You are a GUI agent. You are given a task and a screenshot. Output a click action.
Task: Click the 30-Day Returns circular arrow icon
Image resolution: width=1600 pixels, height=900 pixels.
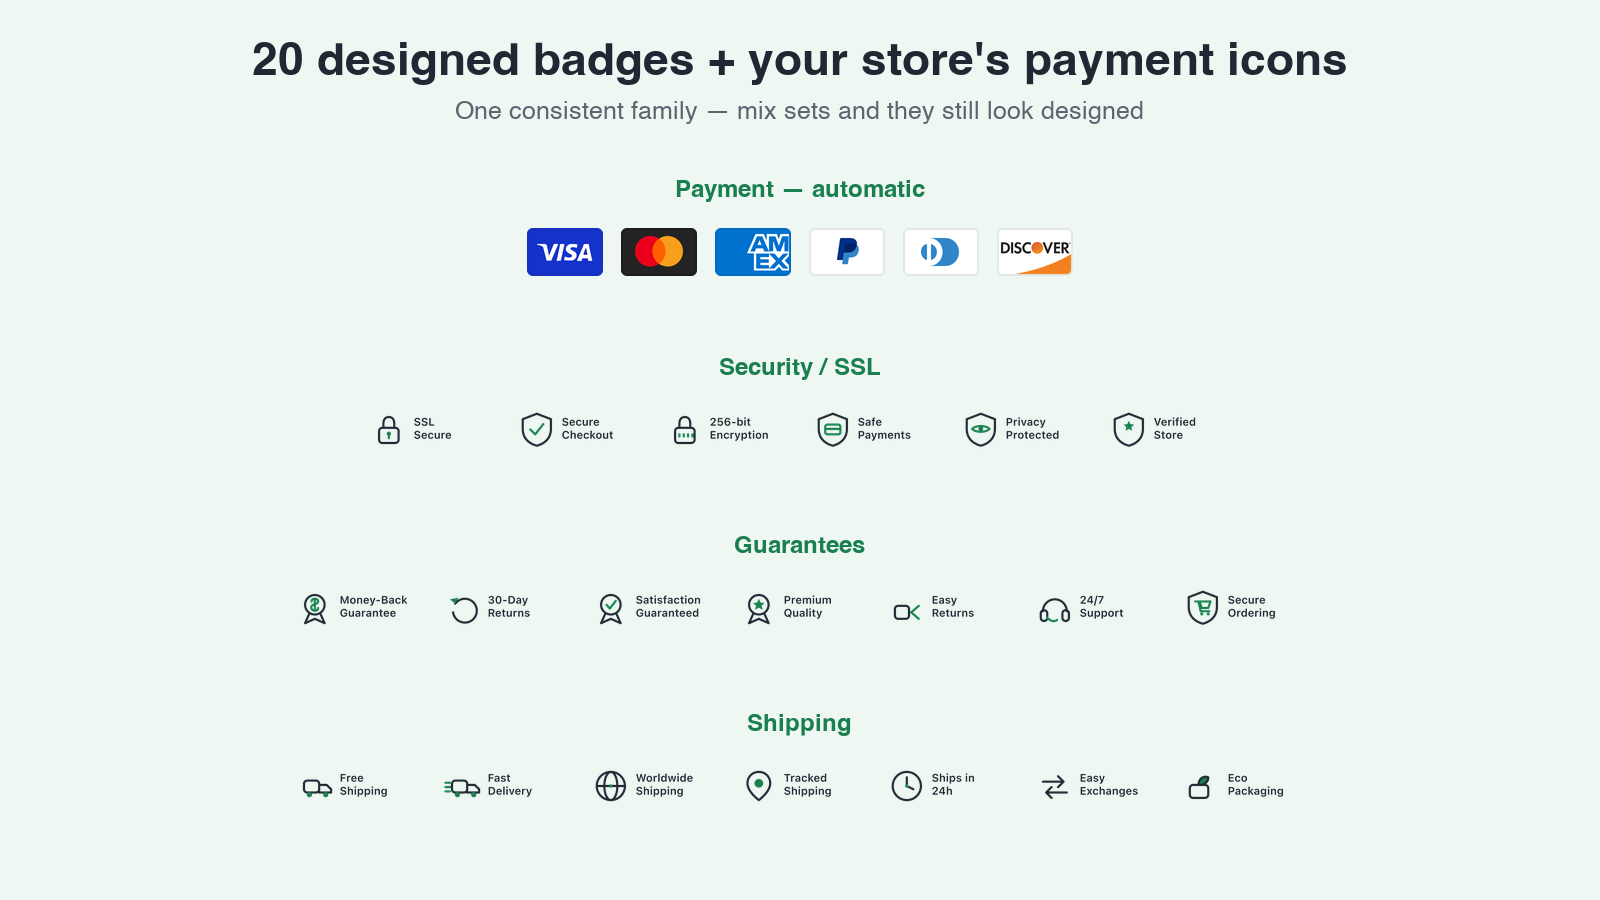pyautogui.click(x=464, y=609)
